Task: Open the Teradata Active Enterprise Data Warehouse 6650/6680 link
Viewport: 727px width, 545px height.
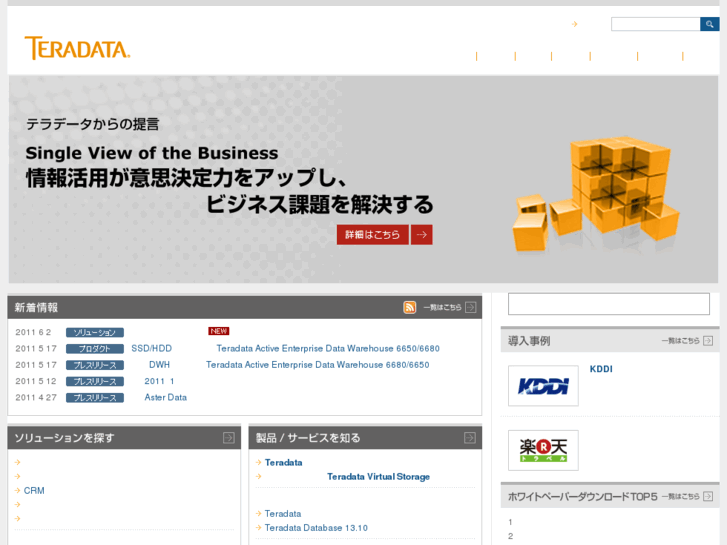Action: 328,348
